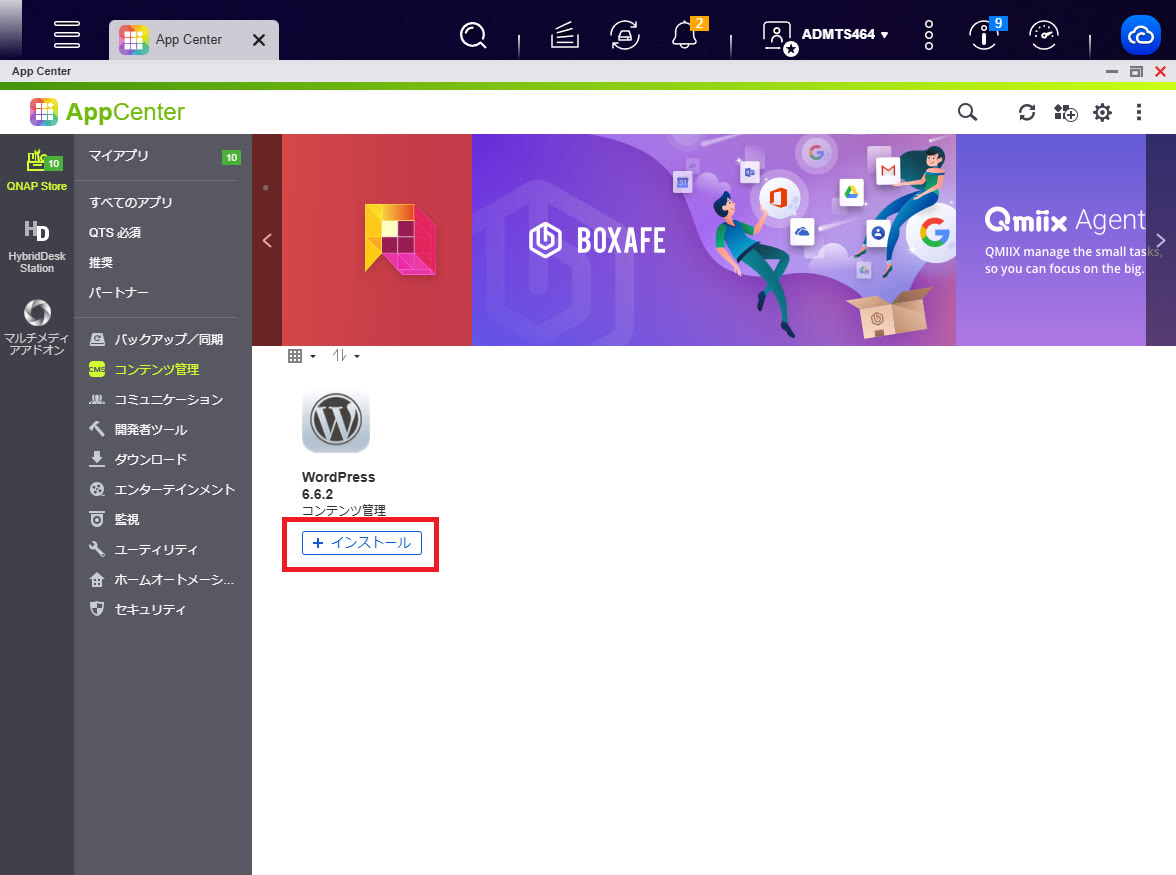Click the Qmiix Agent banner
The width and height of the screenshot is (1176, 875).
click(x=1052, y=240)
